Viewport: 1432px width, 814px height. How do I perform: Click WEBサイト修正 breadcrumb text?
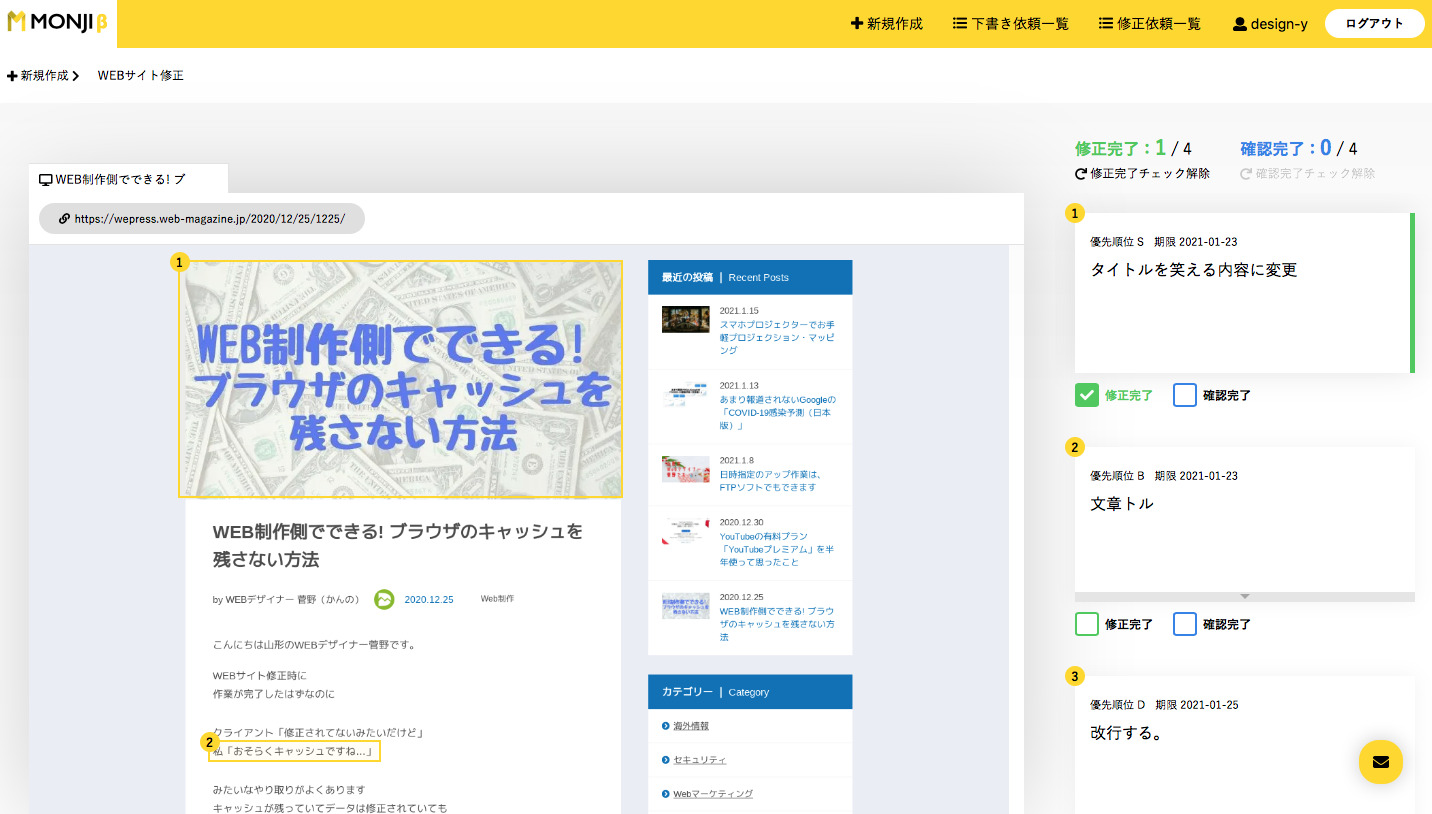[x=140, y=75]
